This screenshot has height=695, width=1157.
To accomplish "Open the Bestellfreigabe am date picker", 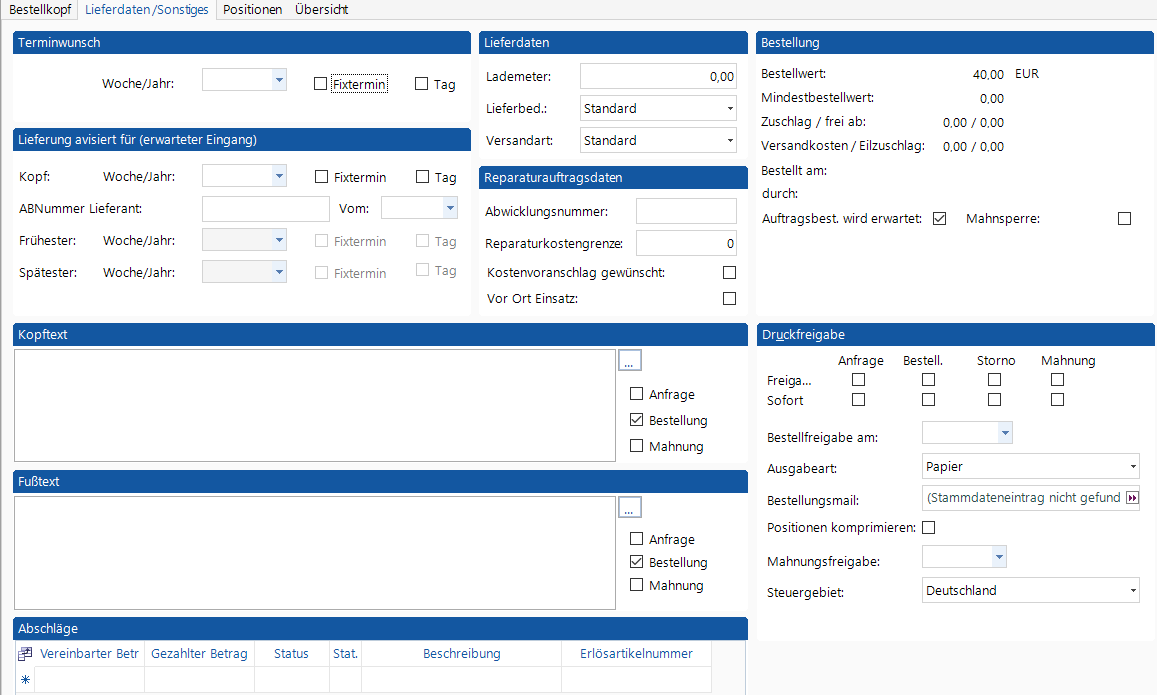I will point(1004,433).
